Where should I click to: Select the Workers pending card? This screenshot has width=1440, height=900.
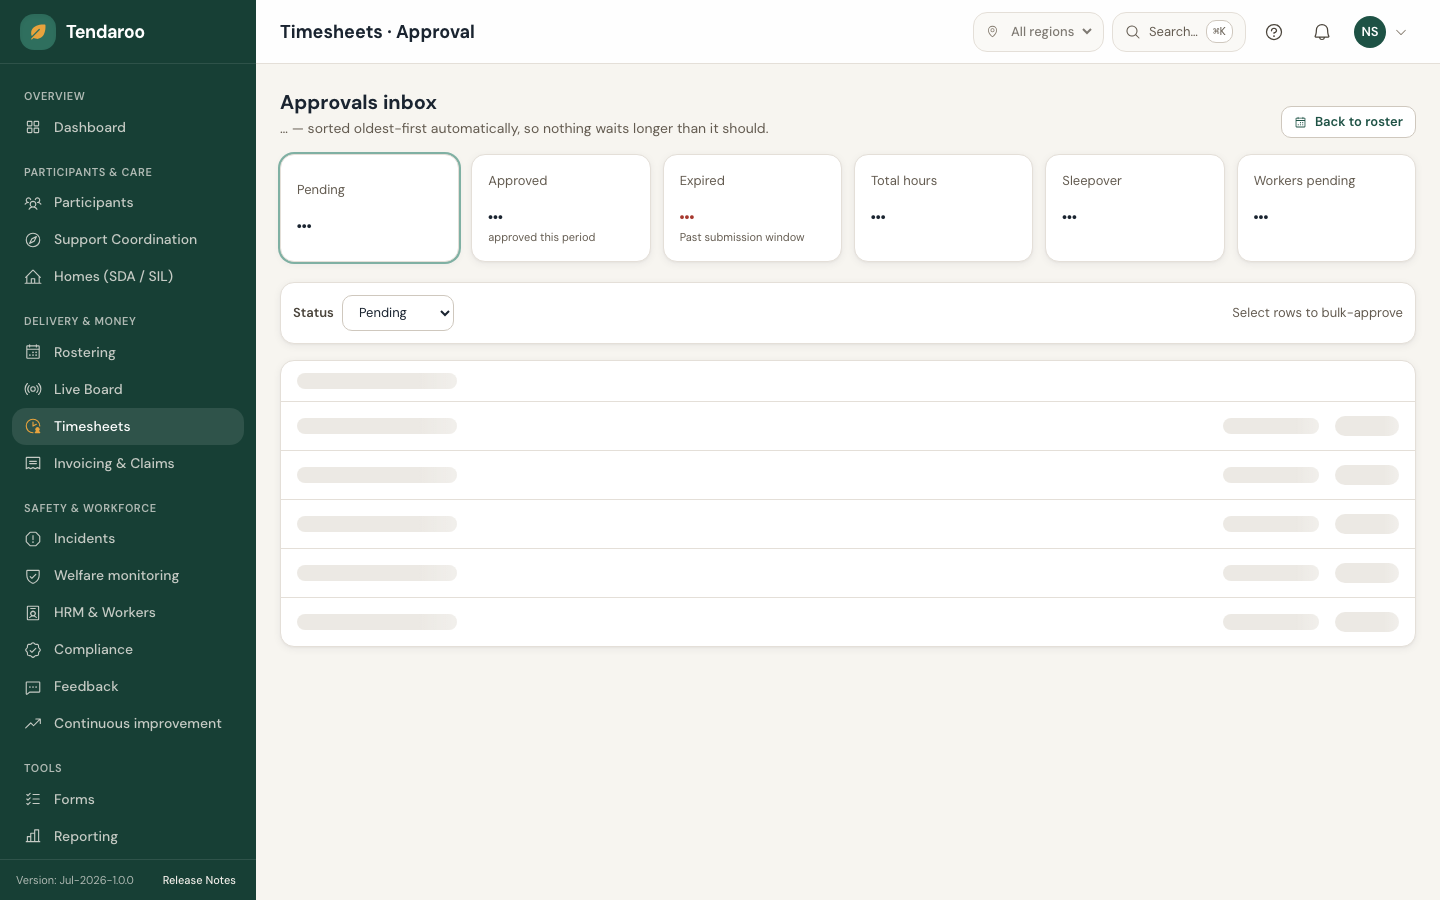(x=1326, y=208)
